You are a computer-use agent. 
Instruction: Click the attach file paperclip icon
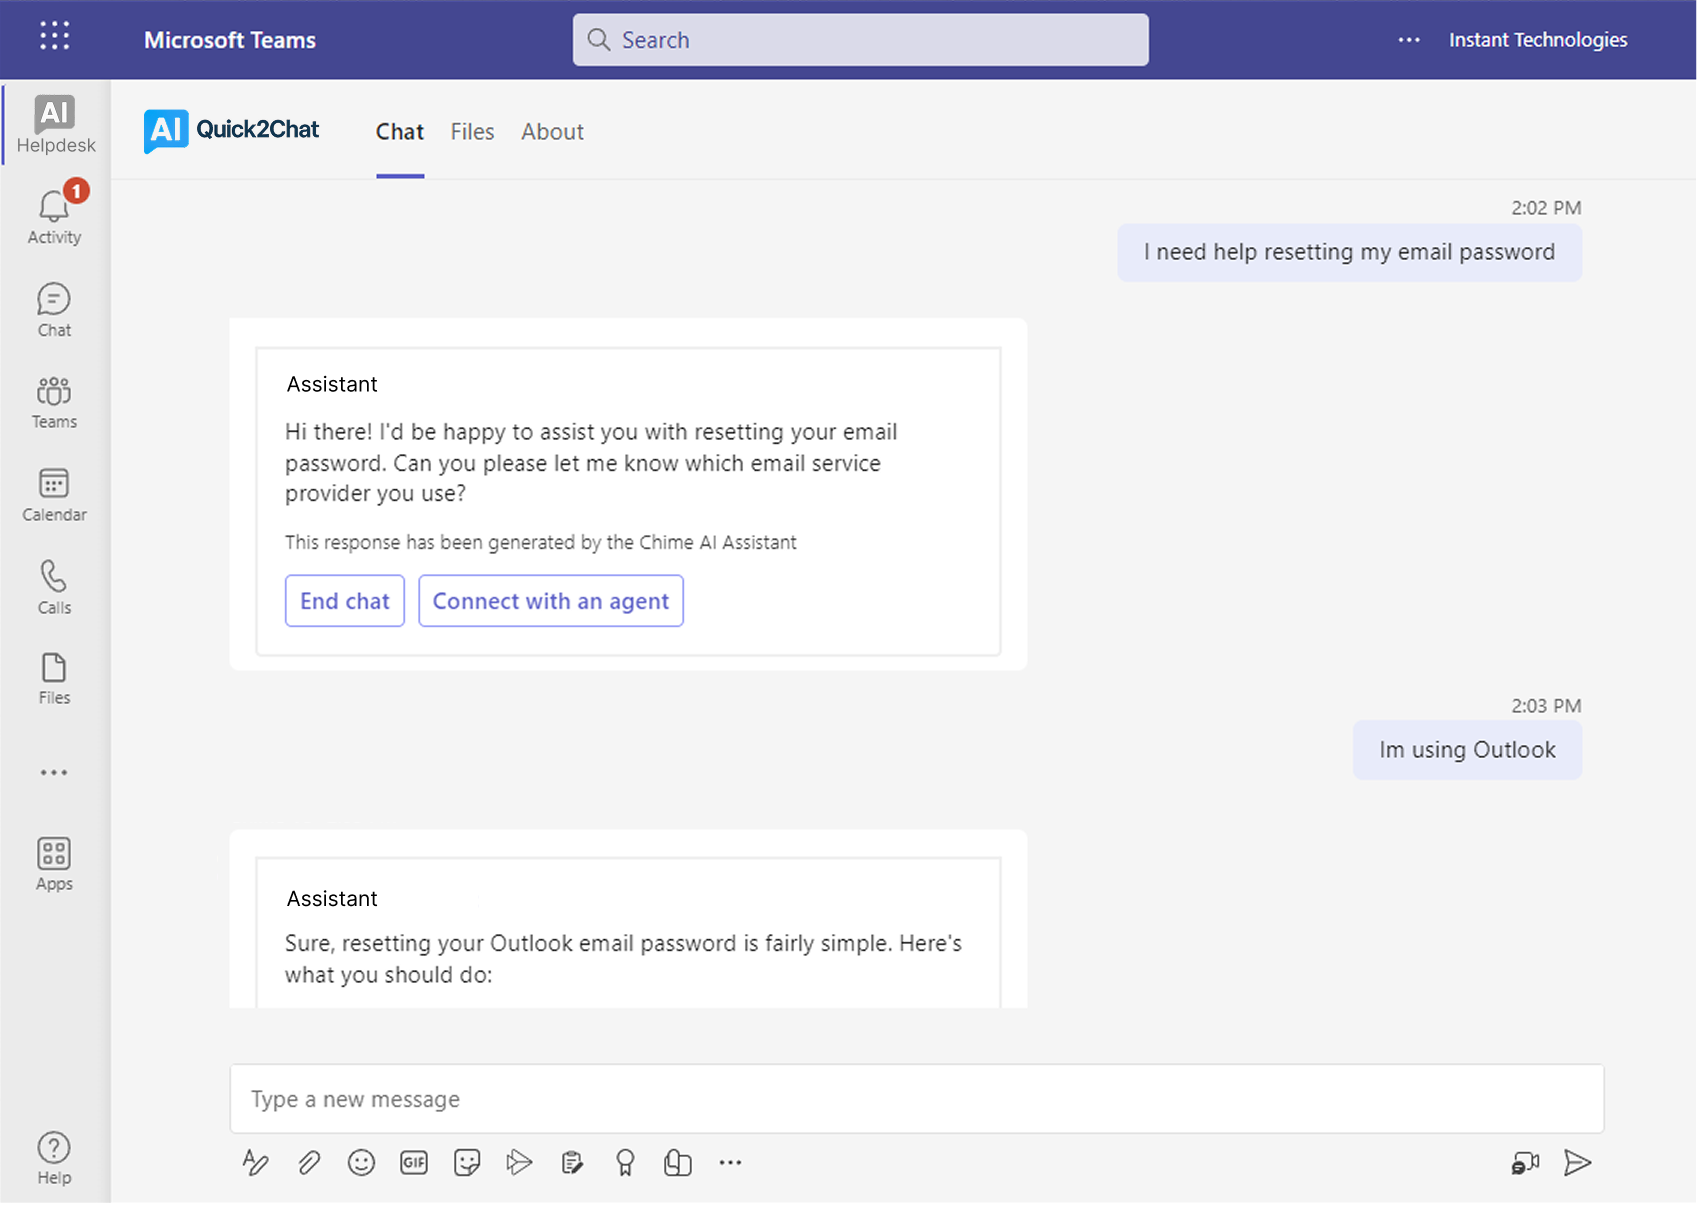pos(309,1162)
